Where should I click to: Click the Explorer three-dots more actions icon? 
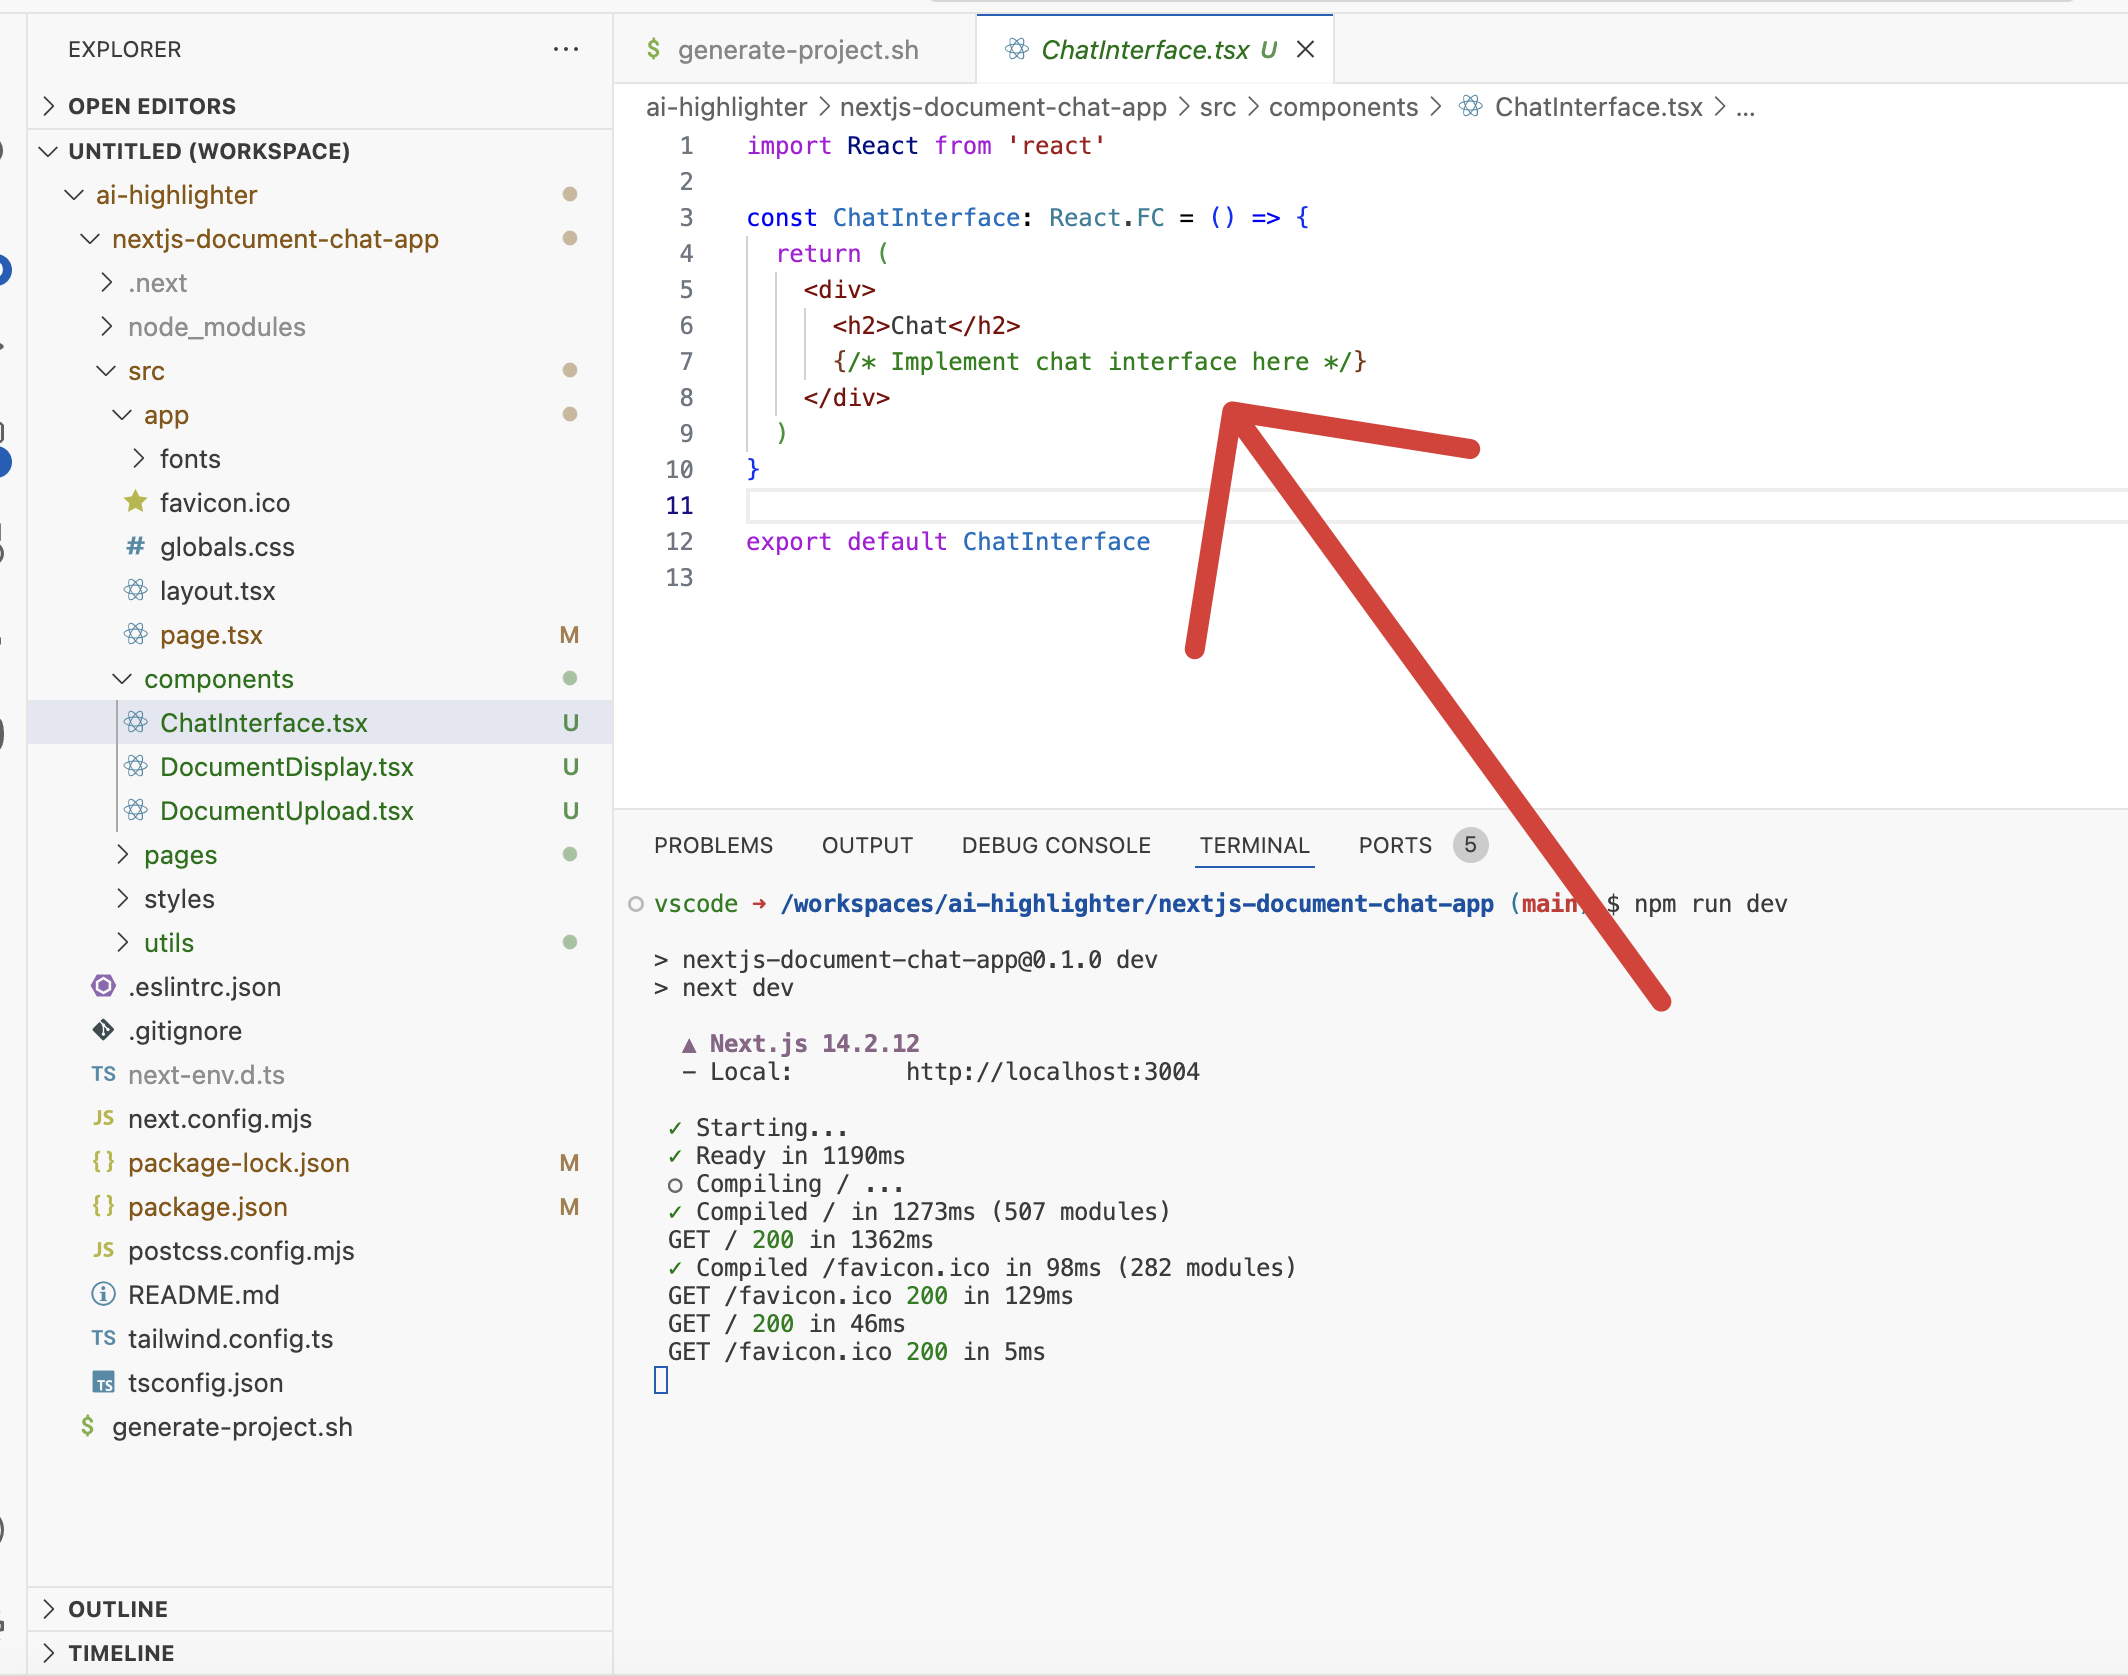tap(565, 49)
